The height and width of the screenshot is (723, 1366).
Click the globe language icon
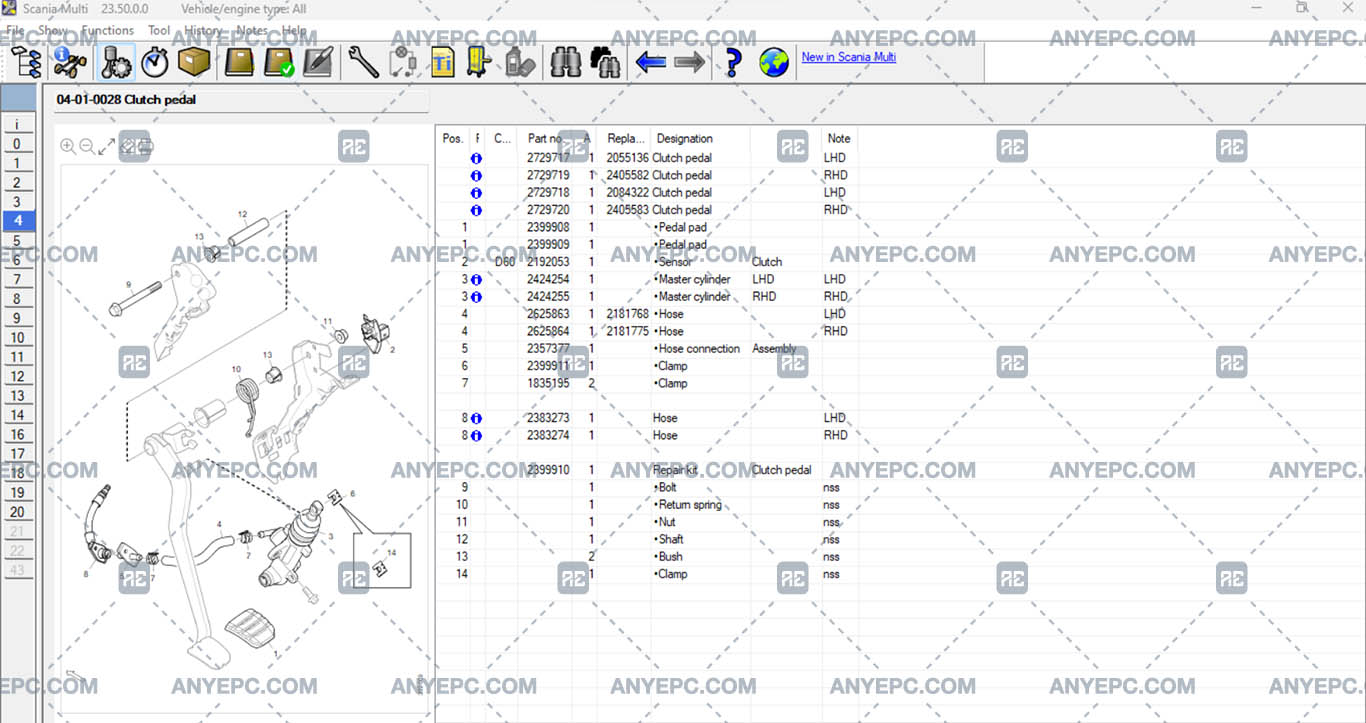tap(774, 62)
